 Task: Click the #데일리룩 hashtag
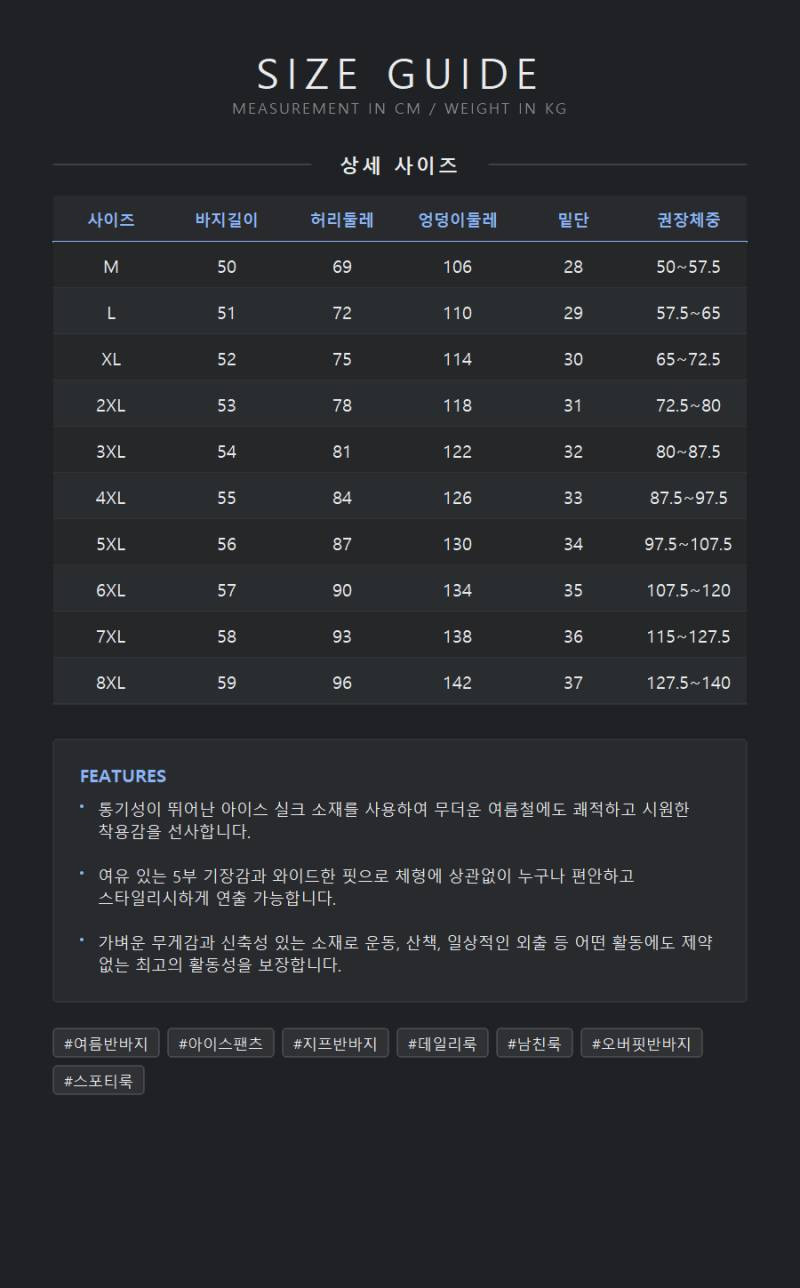(x=442, y=1043)
